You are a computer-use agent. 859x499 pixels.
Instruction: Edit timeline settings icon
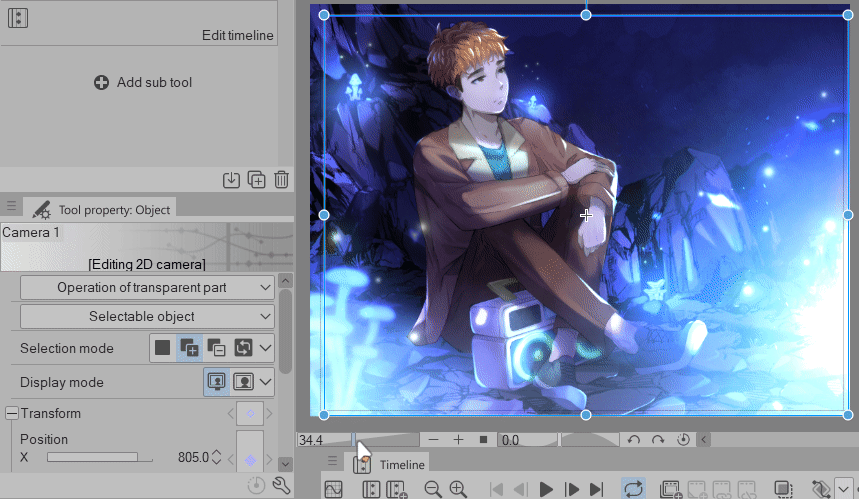coord(371,489)
